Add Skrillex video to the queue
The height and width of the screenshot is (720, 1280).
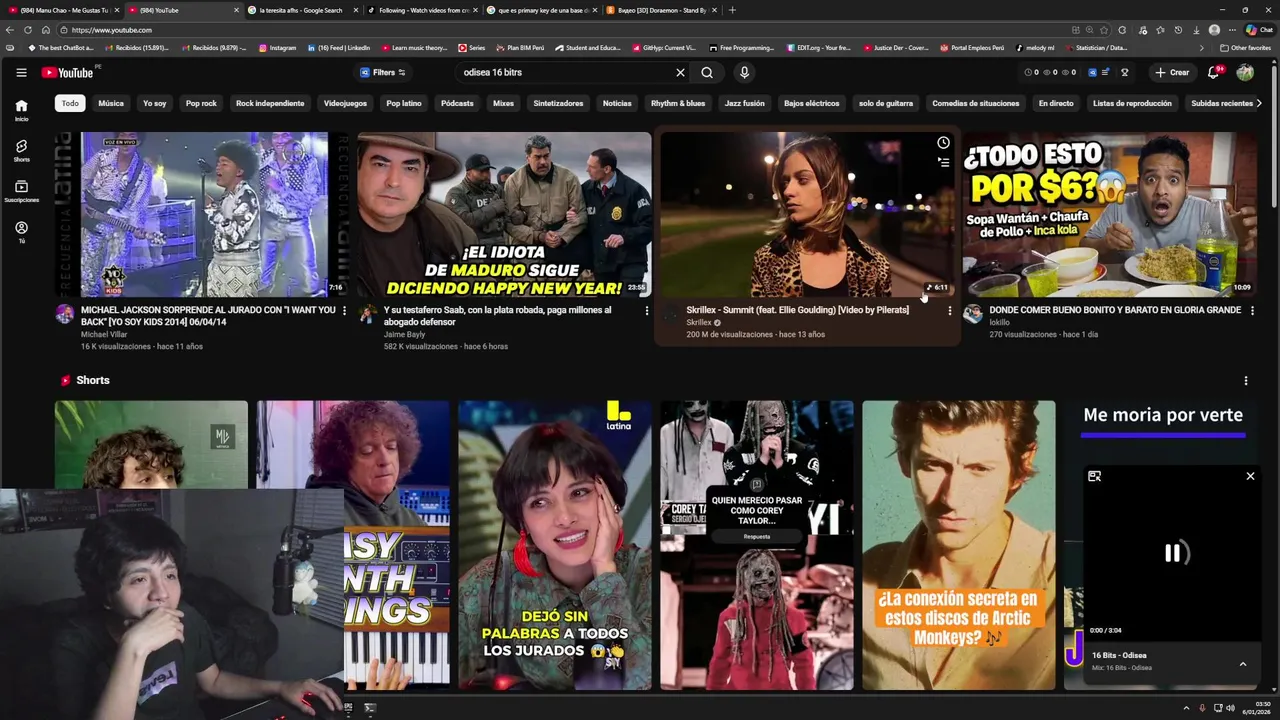coord(943,162)
